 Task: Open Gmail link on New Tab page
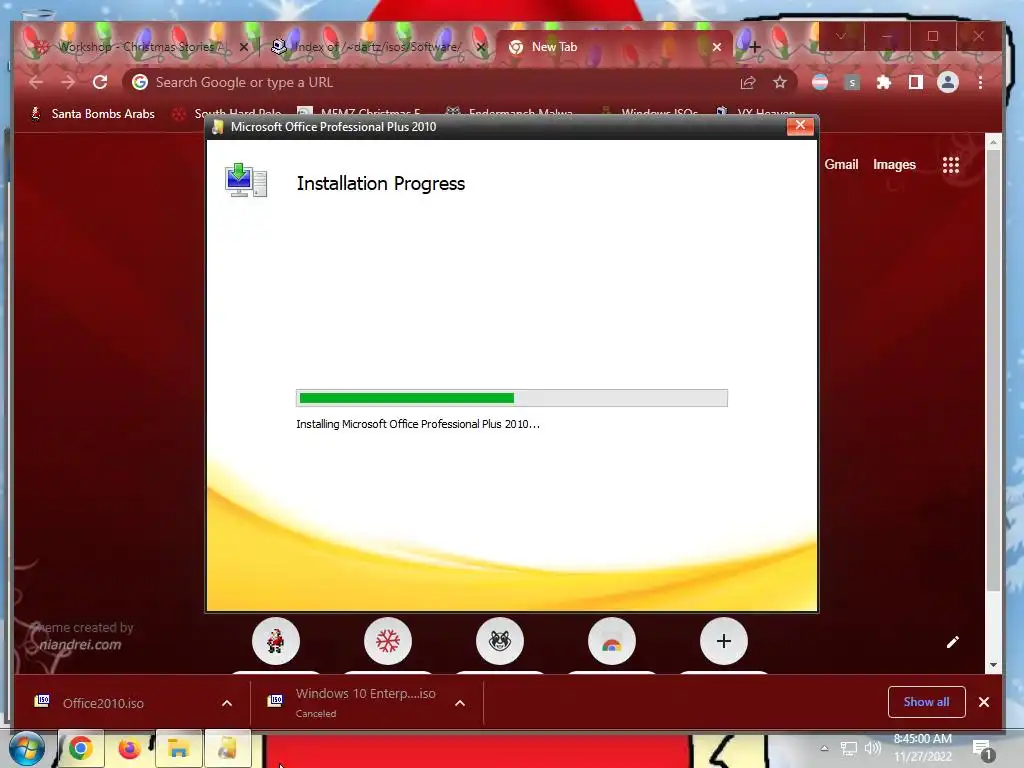pyautogui.click(x=841, y=165)
